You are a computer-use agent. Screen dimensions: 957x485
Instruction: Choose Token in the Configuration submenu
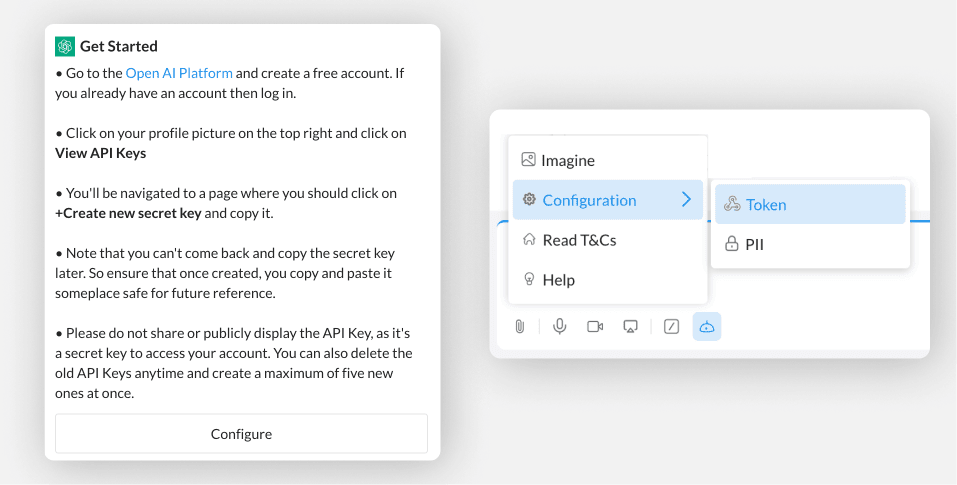(810, 204)
